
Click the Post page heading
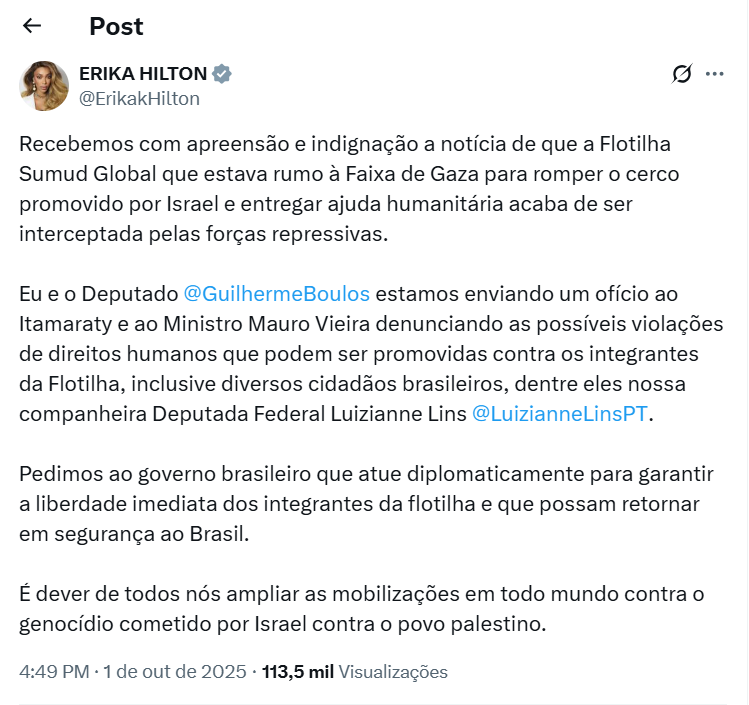pos(116,26)
